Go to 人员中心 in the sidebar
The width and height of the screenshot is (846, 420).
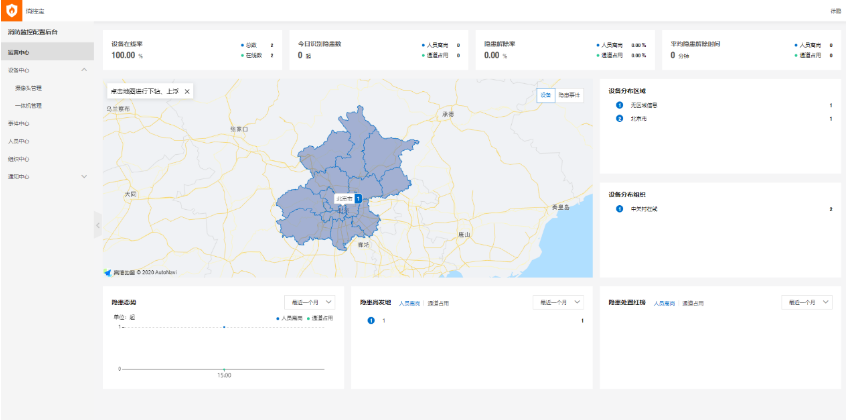click(x=19, y=141)
